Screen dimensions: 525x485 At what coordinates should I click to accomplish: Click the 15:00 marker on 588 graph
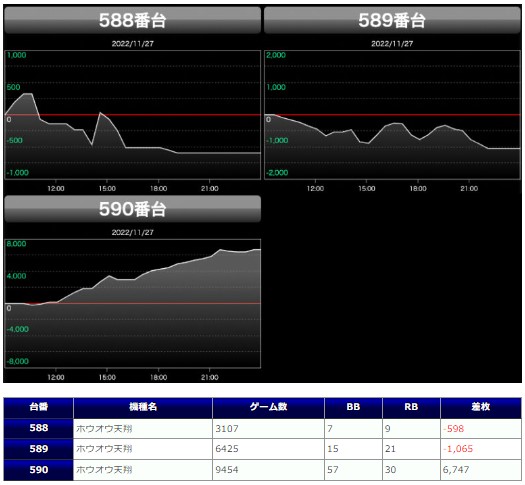tap(107, 189)
